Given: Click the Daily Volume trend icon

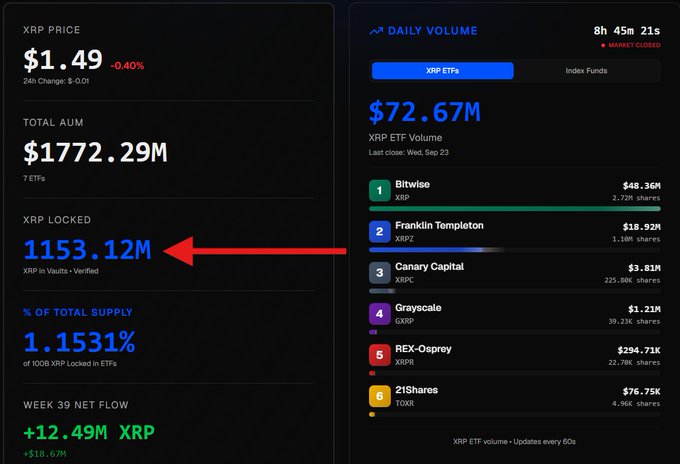Looking at the screenshot, I should coord(376,31).
